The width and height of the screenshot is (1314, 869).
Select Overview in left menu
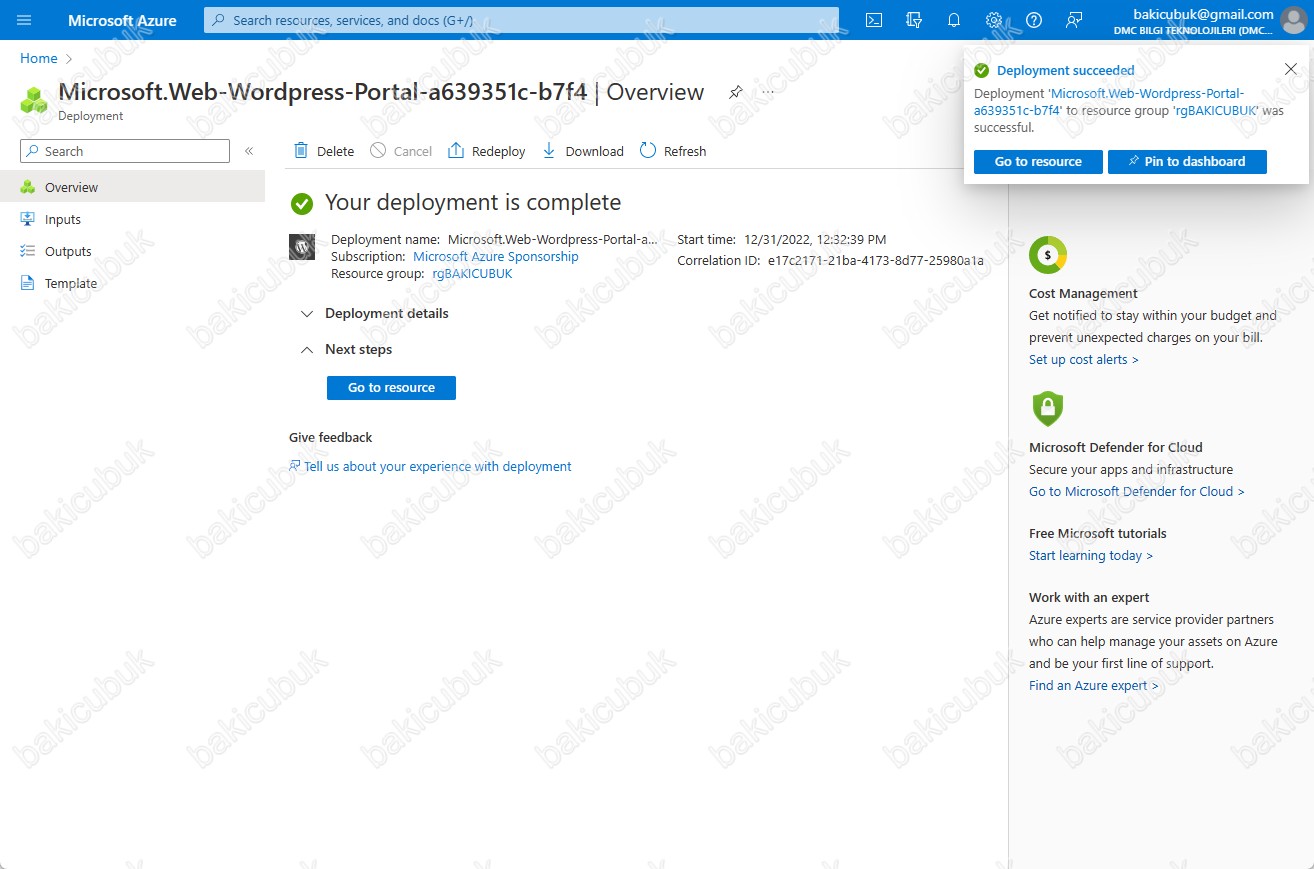click(x=132, y=187)
